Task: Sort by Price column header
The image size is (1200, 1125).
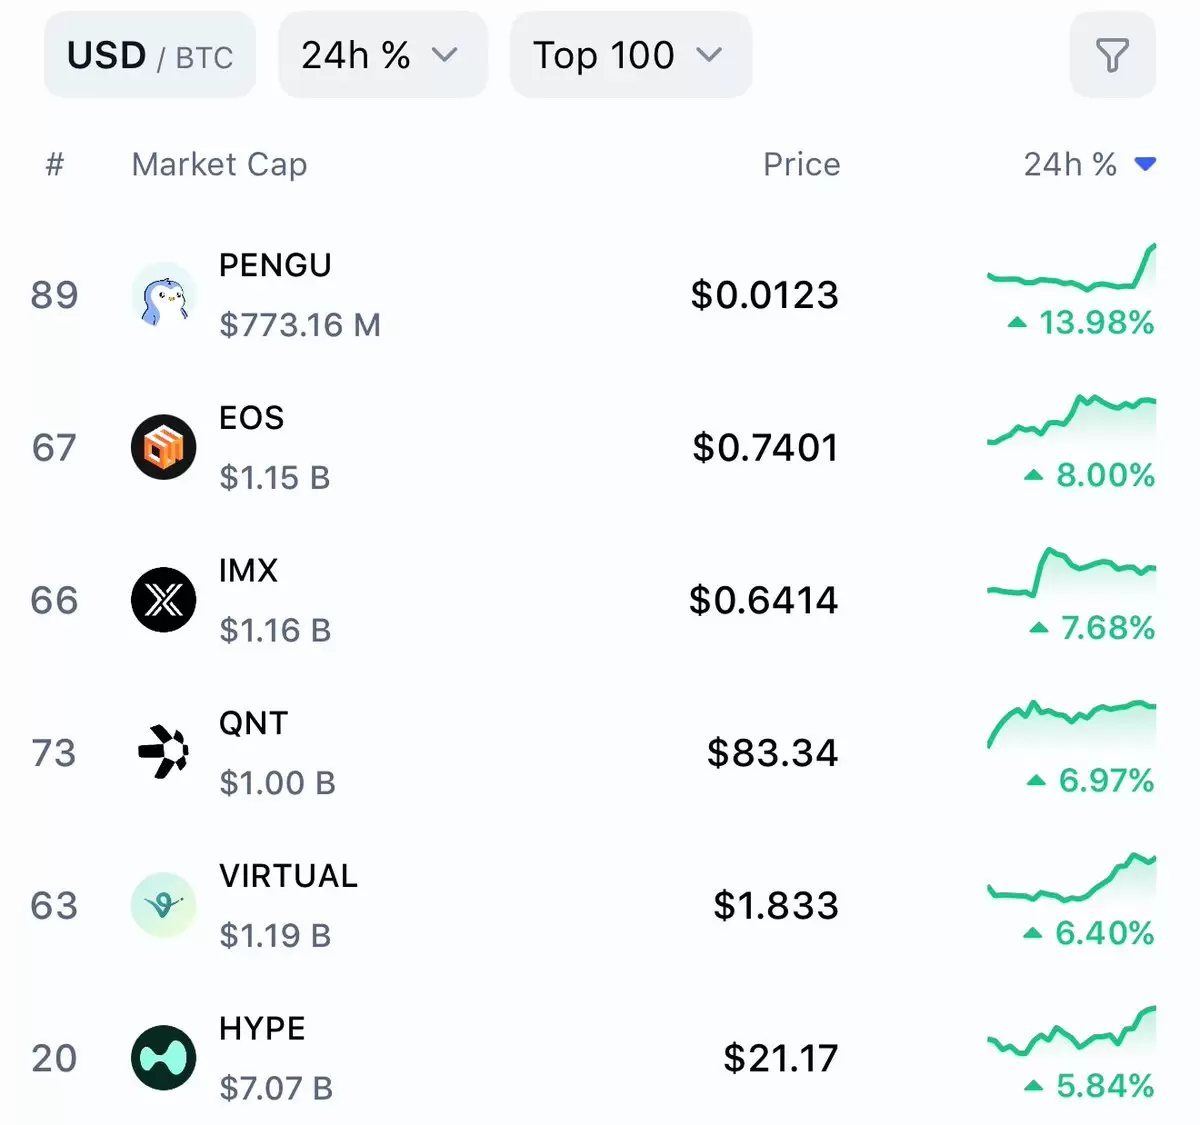Action: click(x=801, y=164)
